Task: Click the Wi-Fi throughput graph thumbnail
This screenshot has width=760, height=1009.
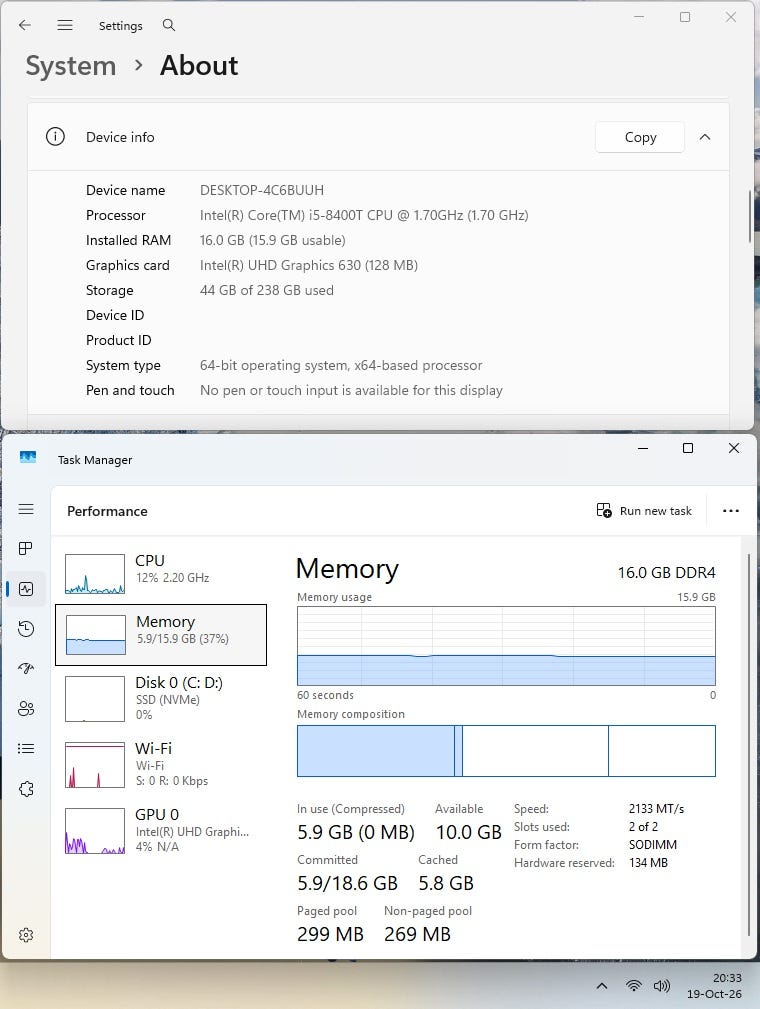Action: [x=95, y=764]
